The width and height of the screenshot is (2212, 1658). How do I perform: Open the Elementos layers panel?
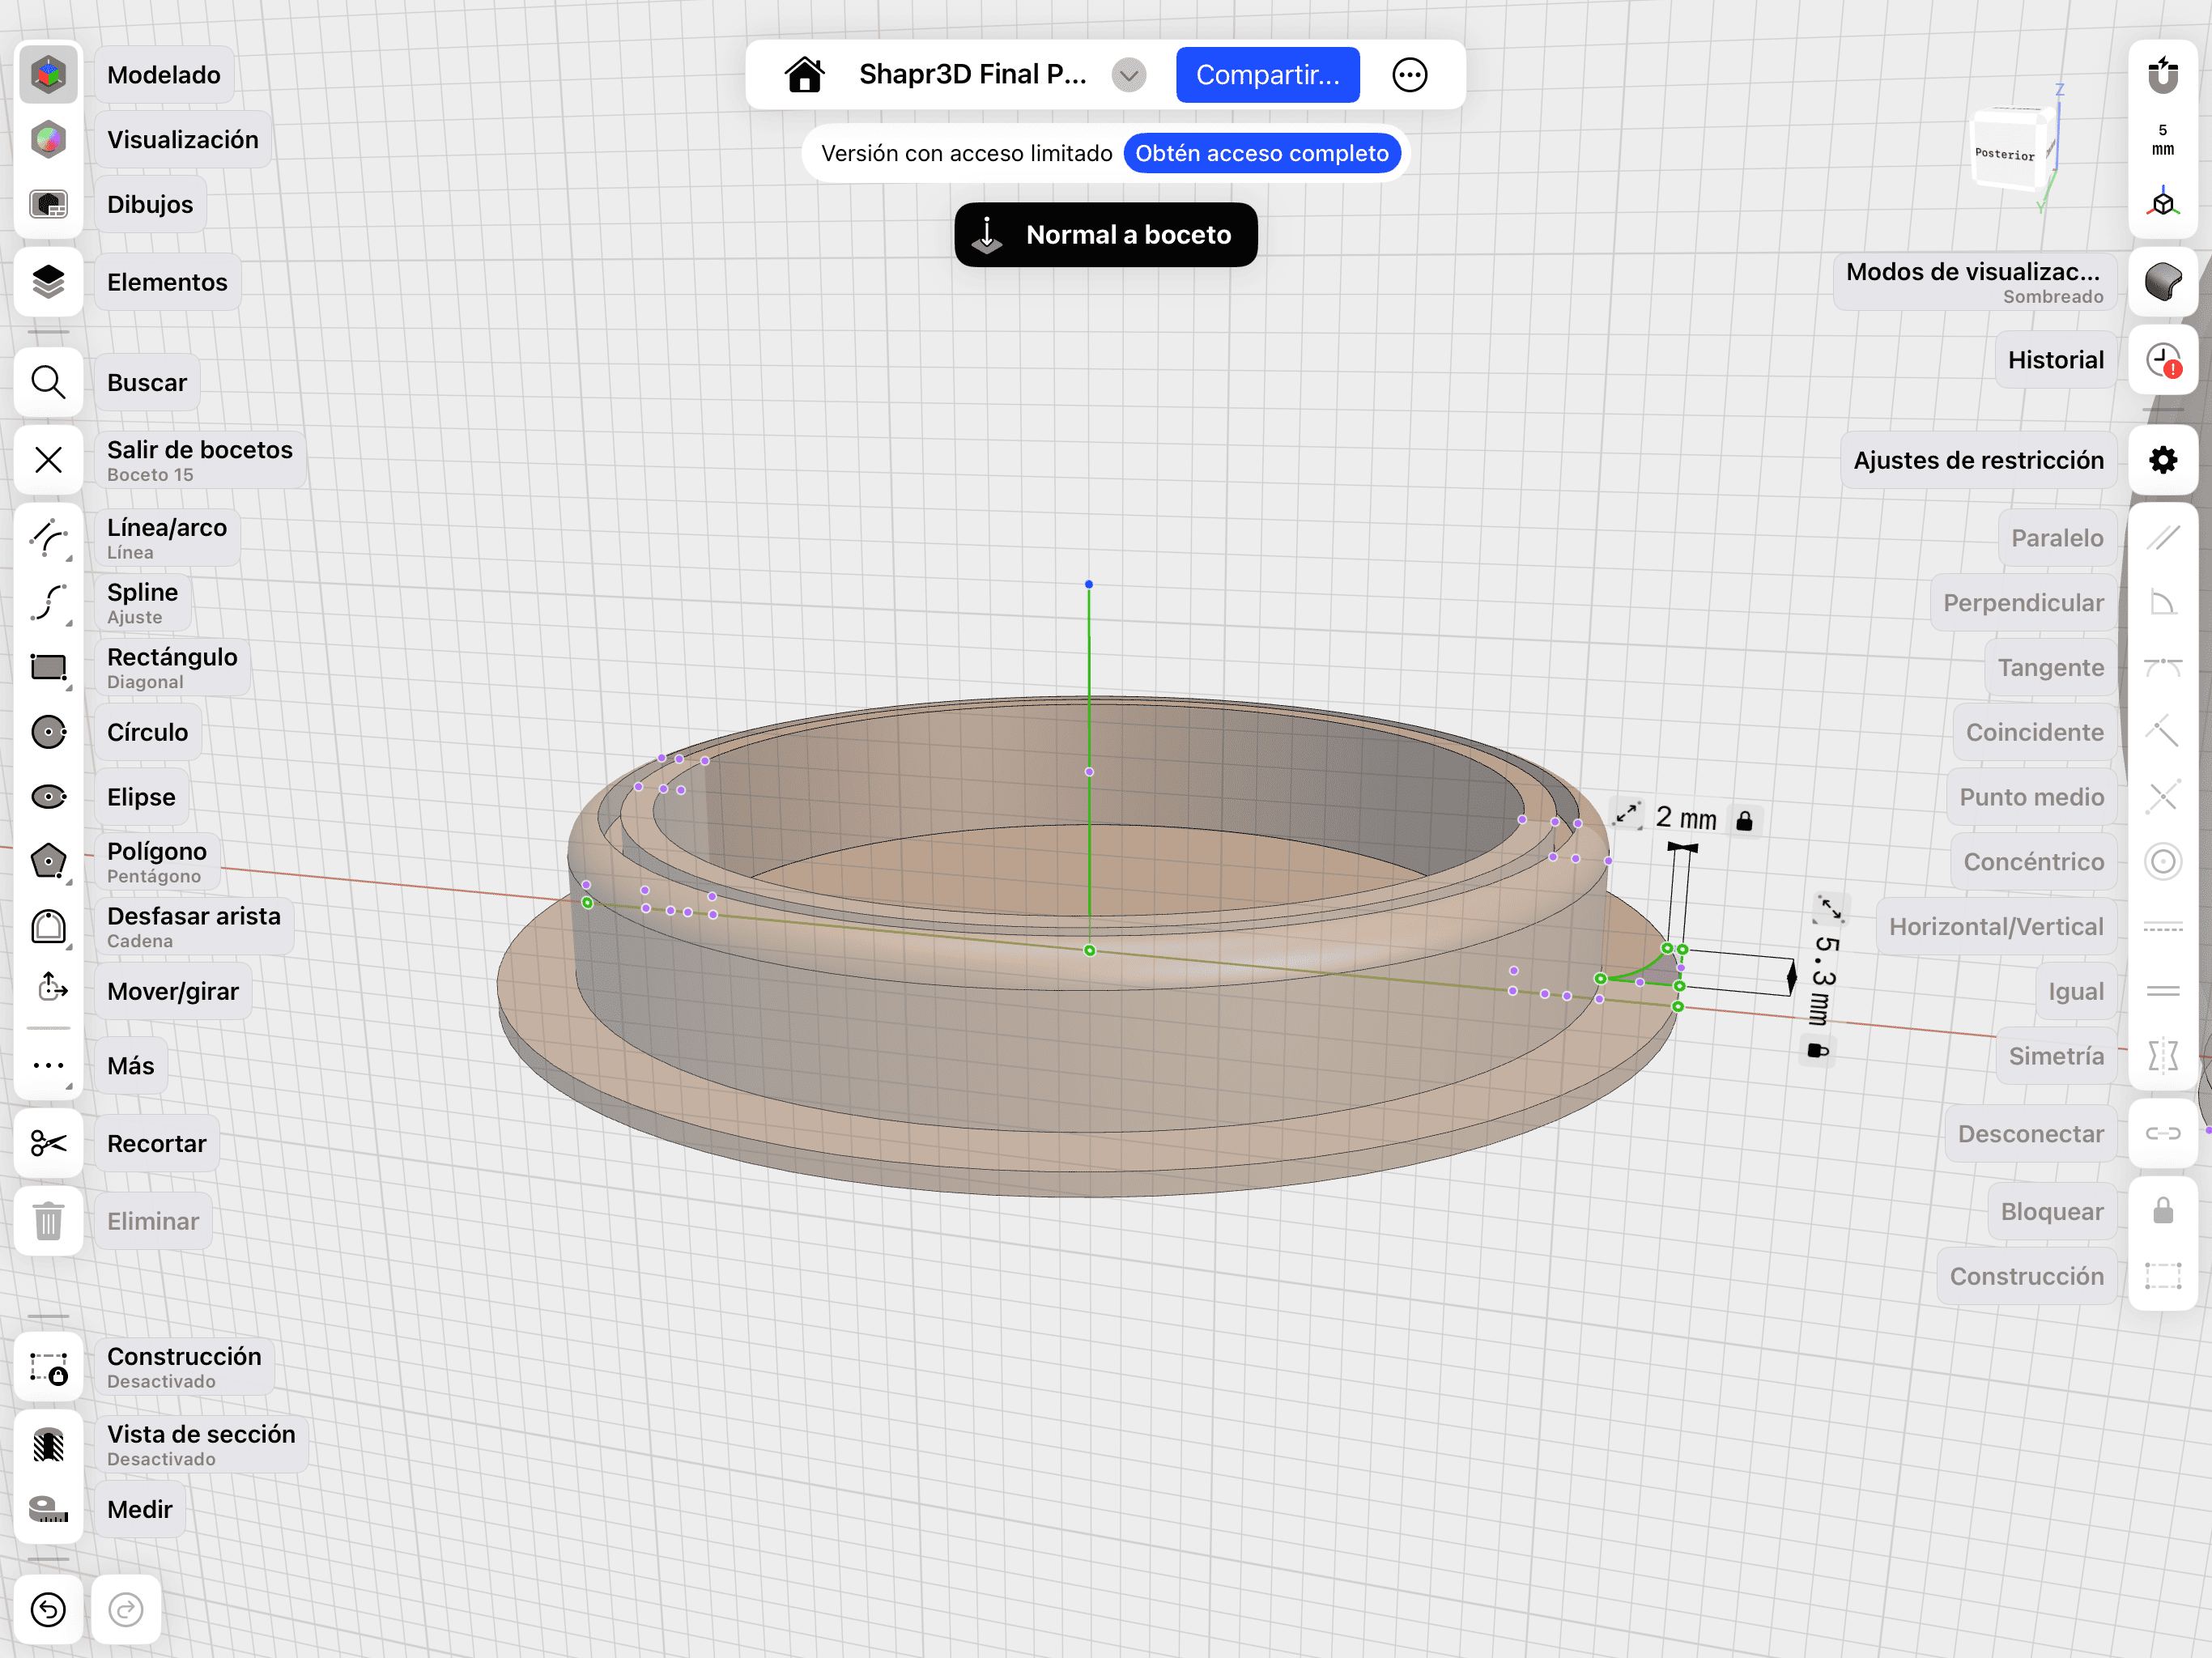(x=48, y=282)
